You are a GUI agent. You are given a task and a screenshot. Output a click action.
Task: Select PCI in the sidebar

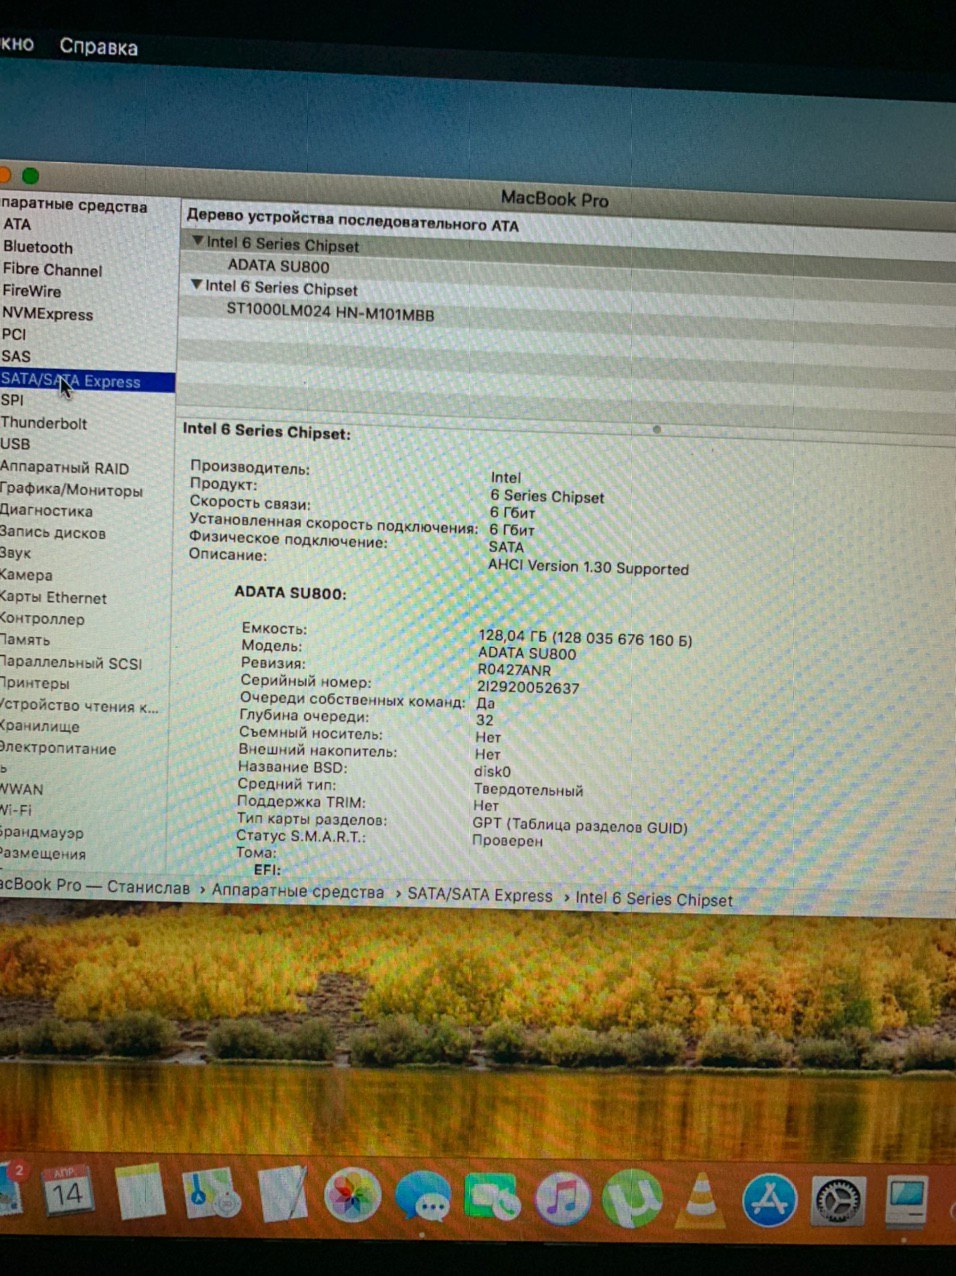pyautogui.click(x=13, y=334)
